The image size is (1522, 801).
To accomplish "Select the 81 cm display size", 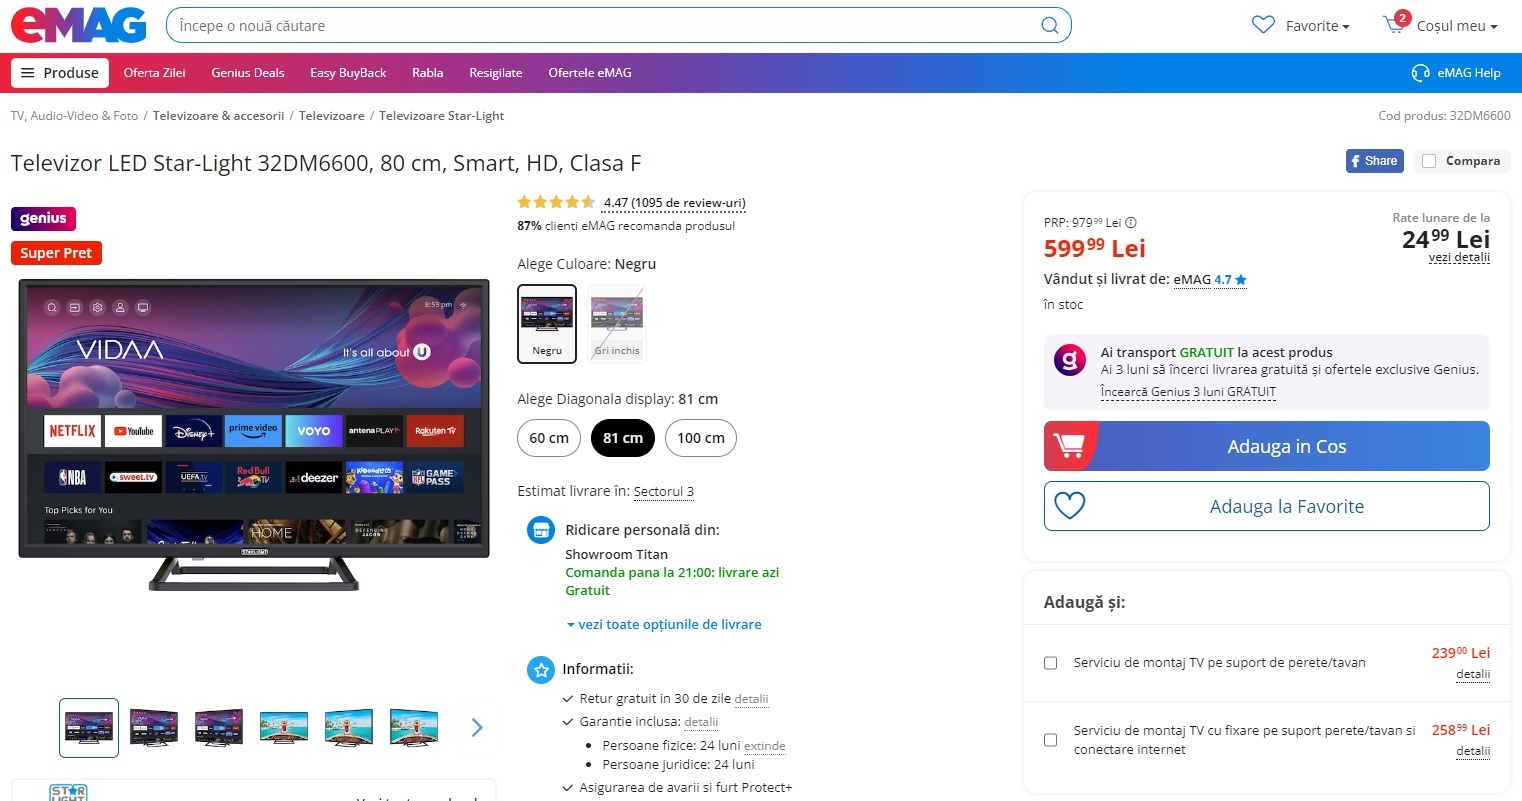I will click(623, 438).
